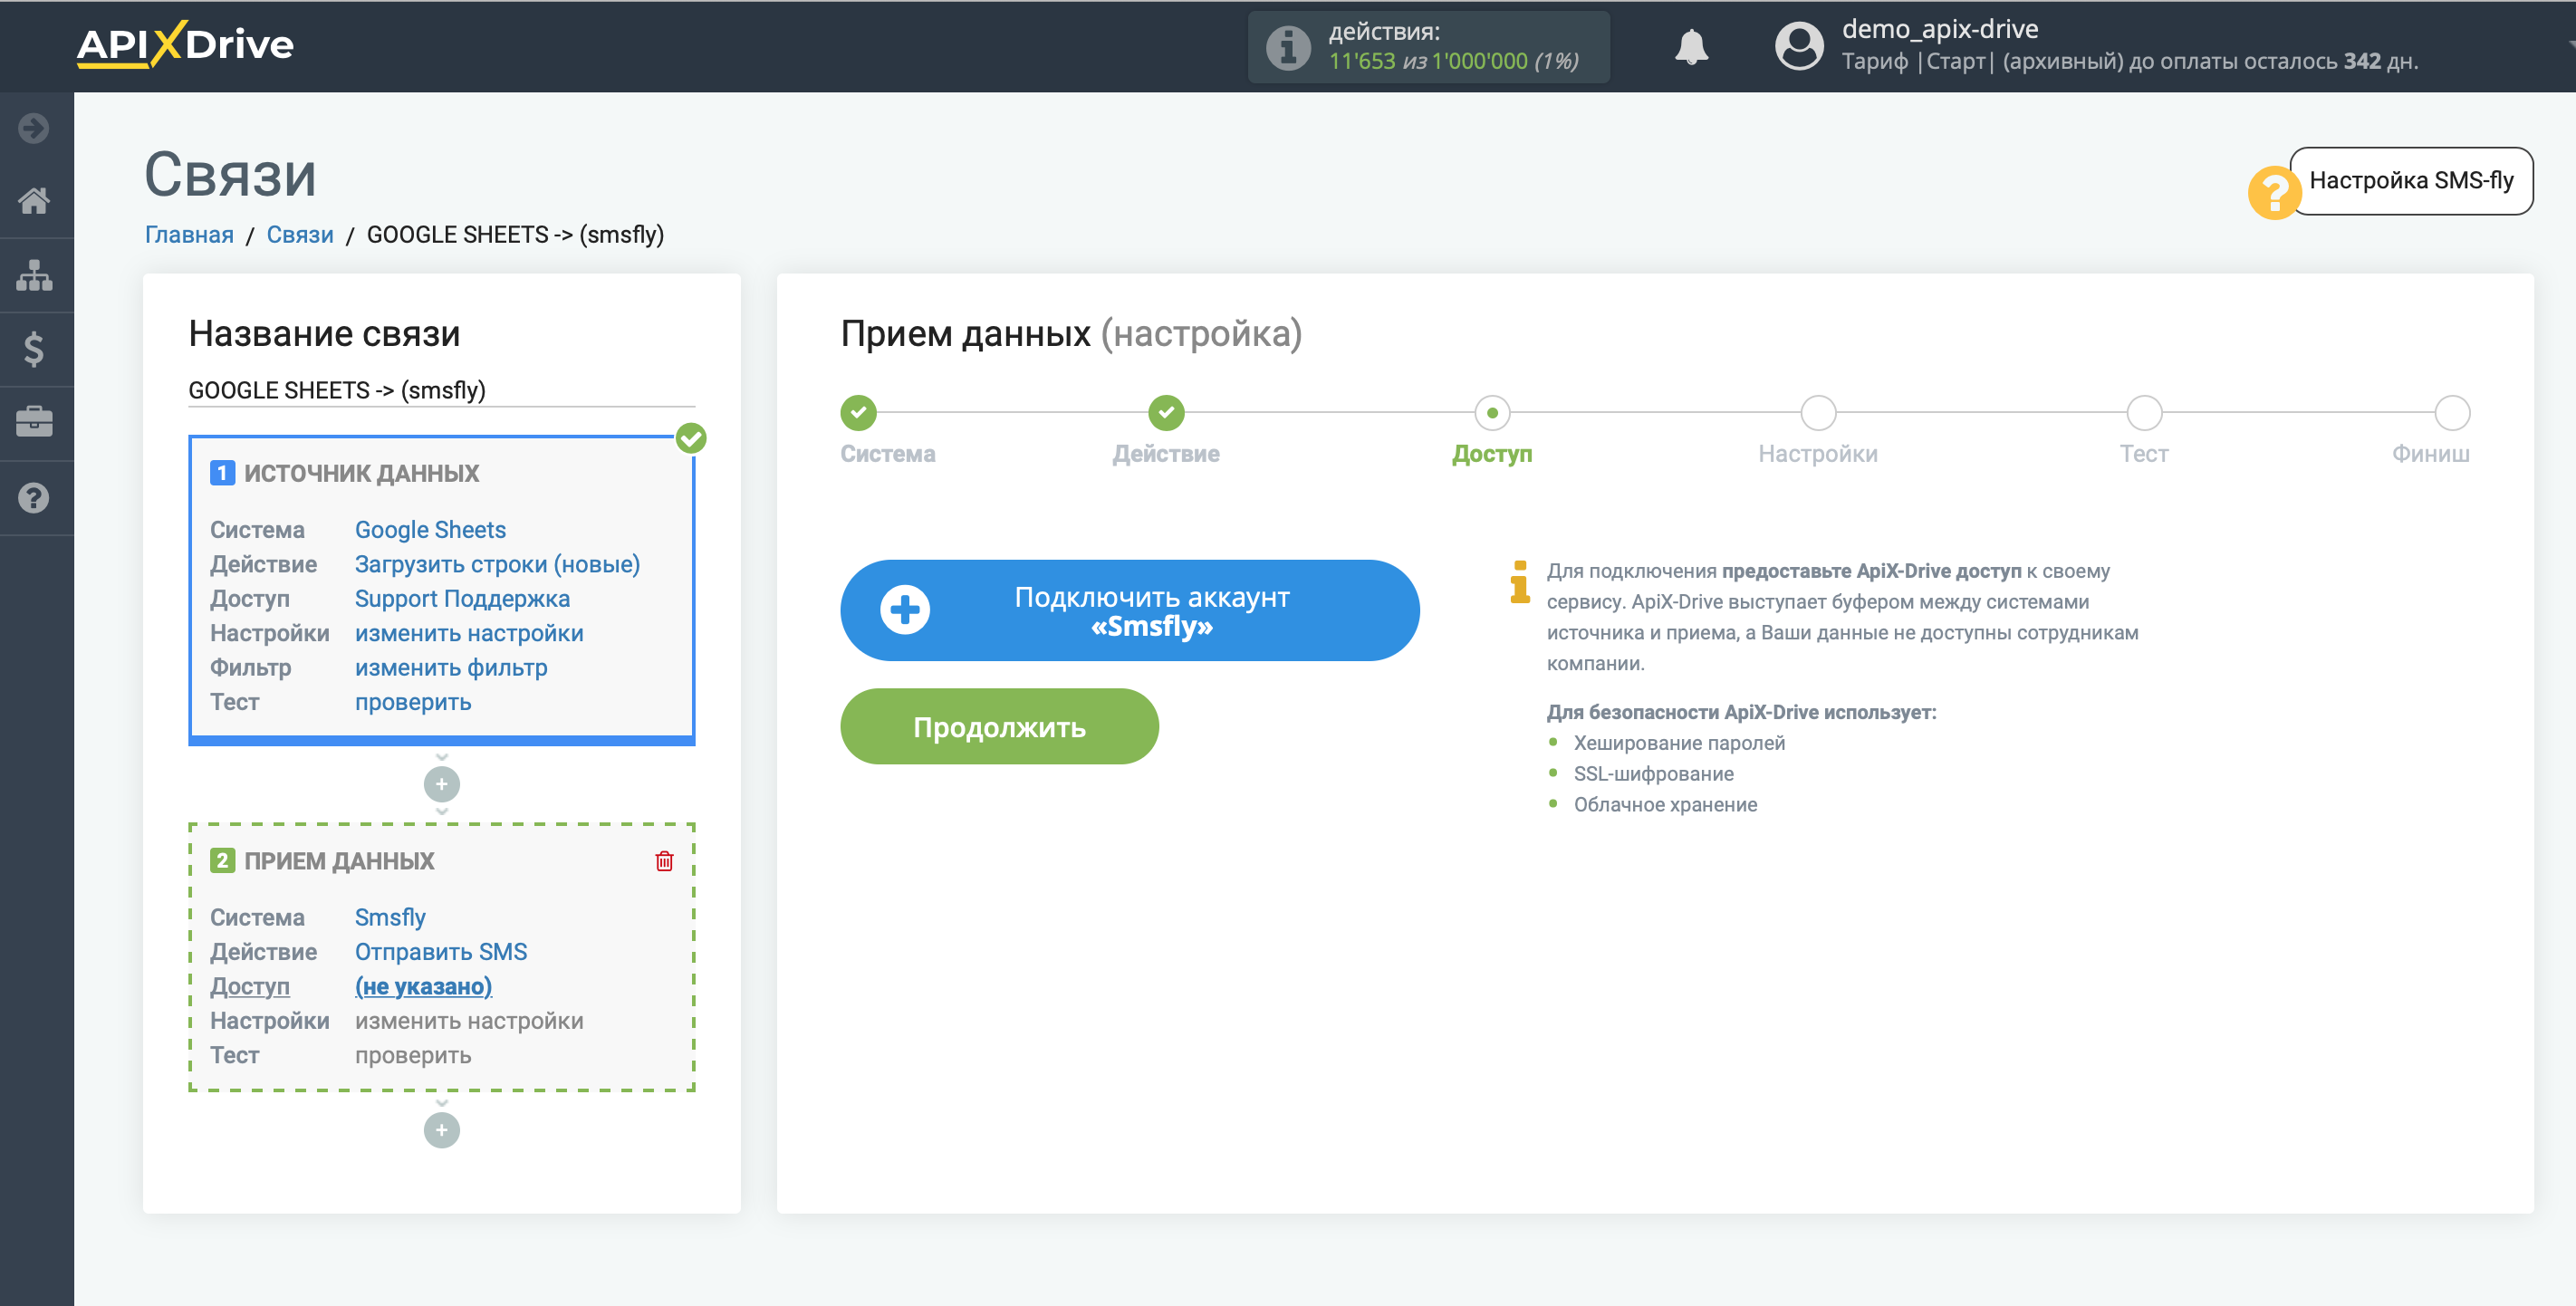Click source 'проверить' test link
Viewport: 2576px width, 1306px height.
click(x=413, y=702)
